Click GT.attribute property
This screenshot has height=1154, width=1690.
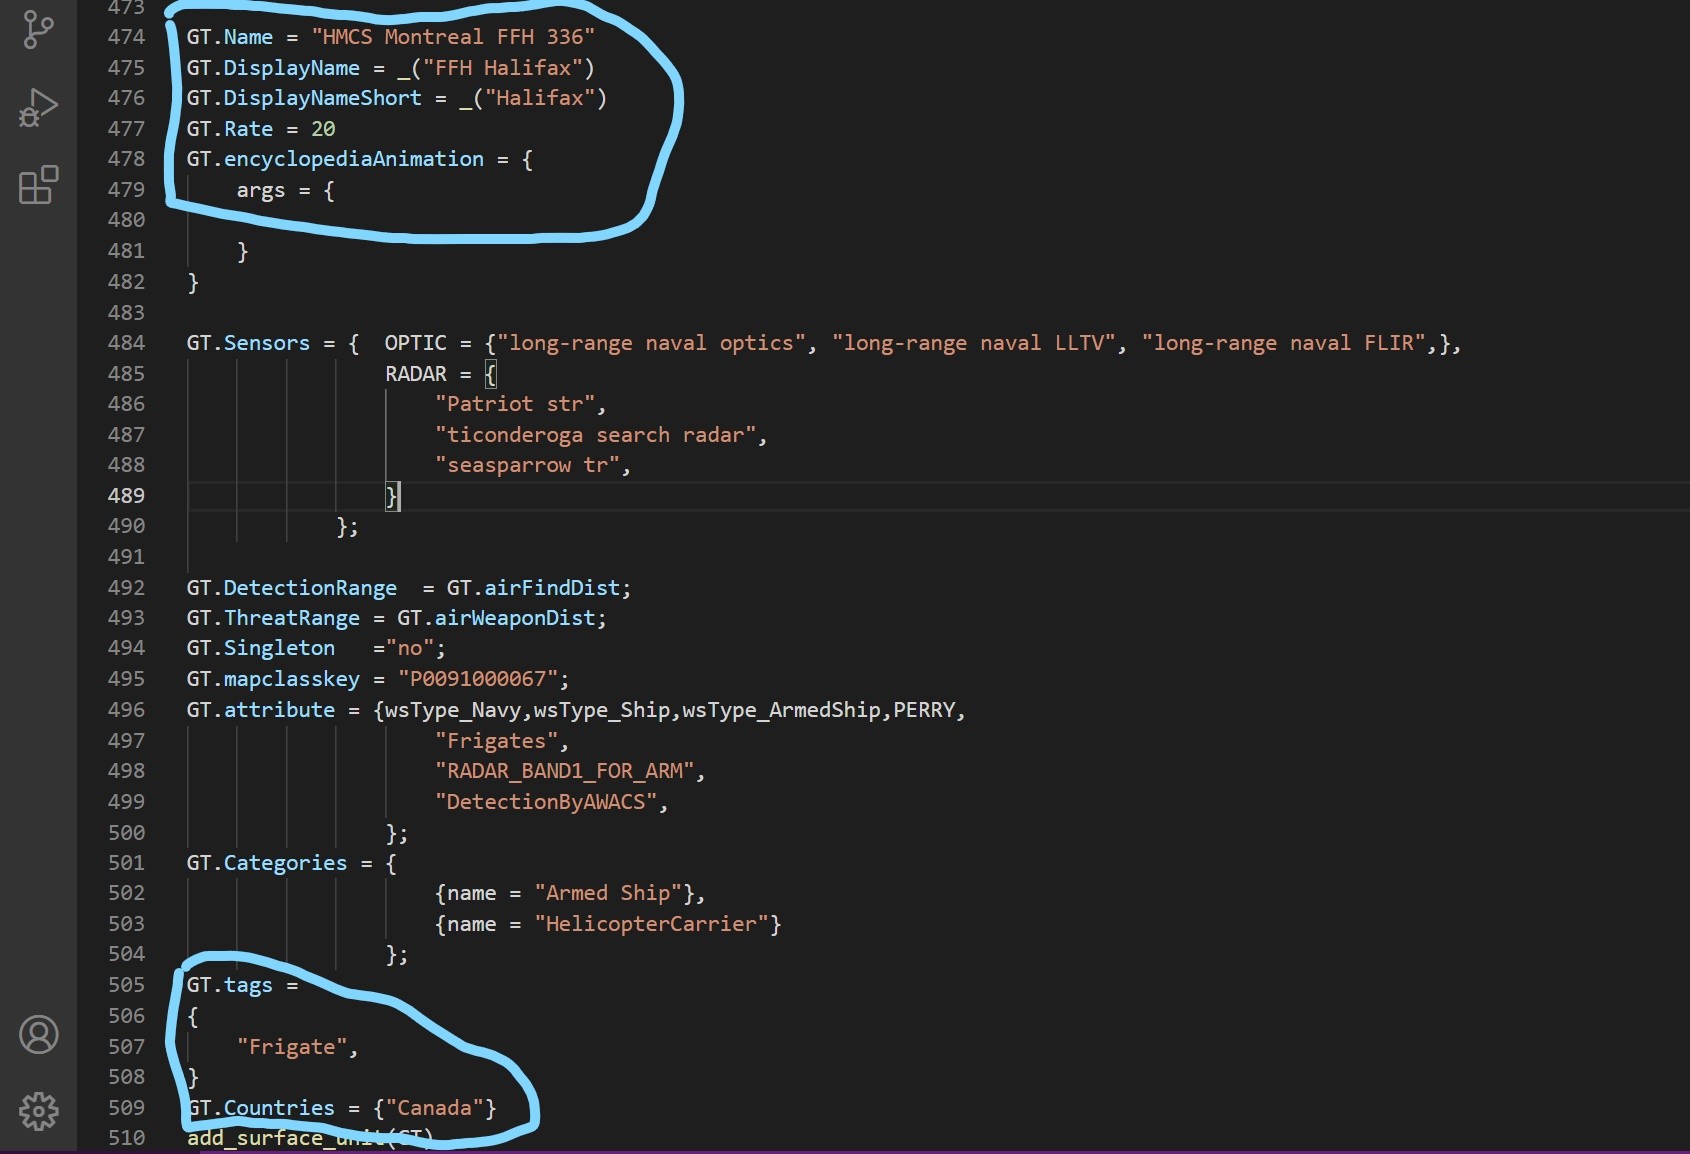pyautogui.click(x=261, y=710)
